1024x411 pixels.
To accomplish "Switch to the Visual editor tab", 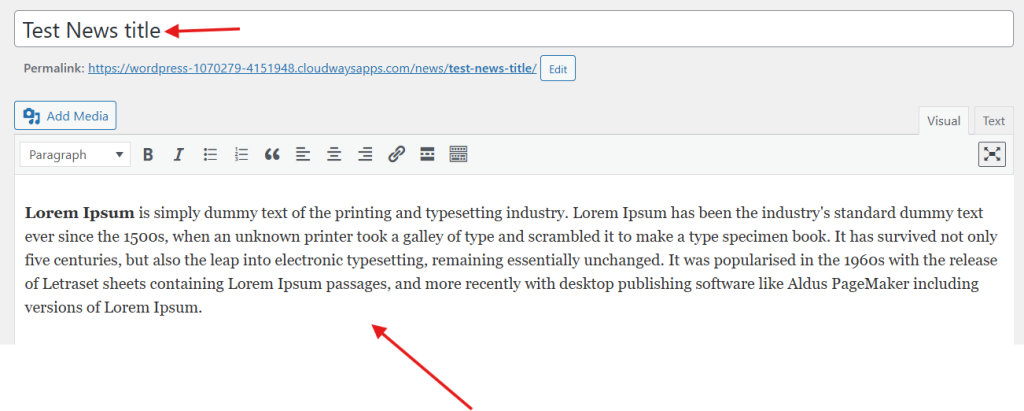I will [943, 121].
